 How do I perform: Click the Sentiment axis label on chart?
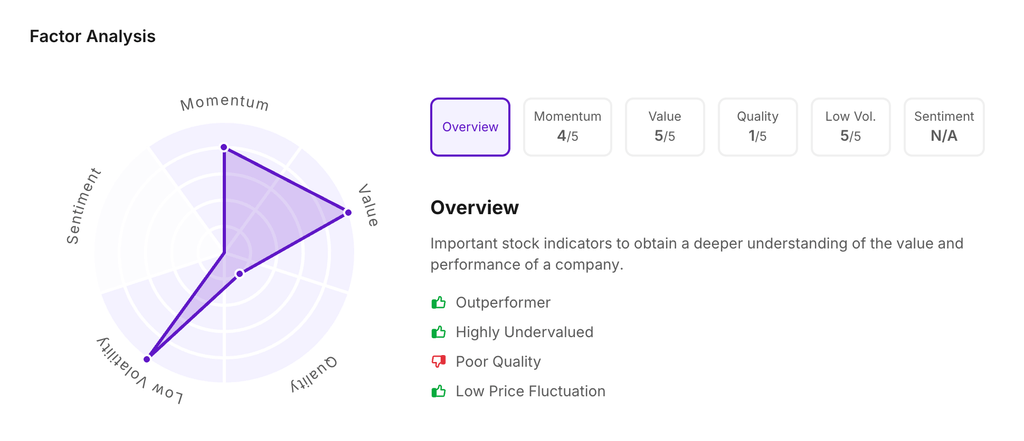click(83, 205)
